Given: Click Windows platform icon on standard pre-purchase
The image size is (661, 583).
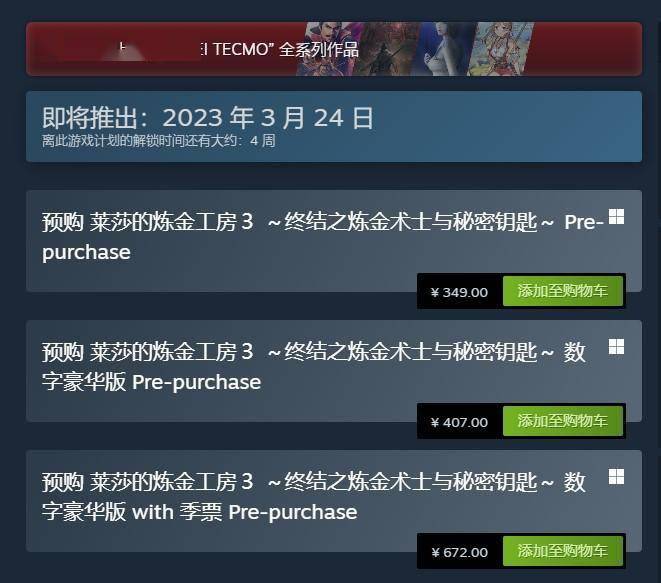Looking at the screenshot, I should point(616,217).
